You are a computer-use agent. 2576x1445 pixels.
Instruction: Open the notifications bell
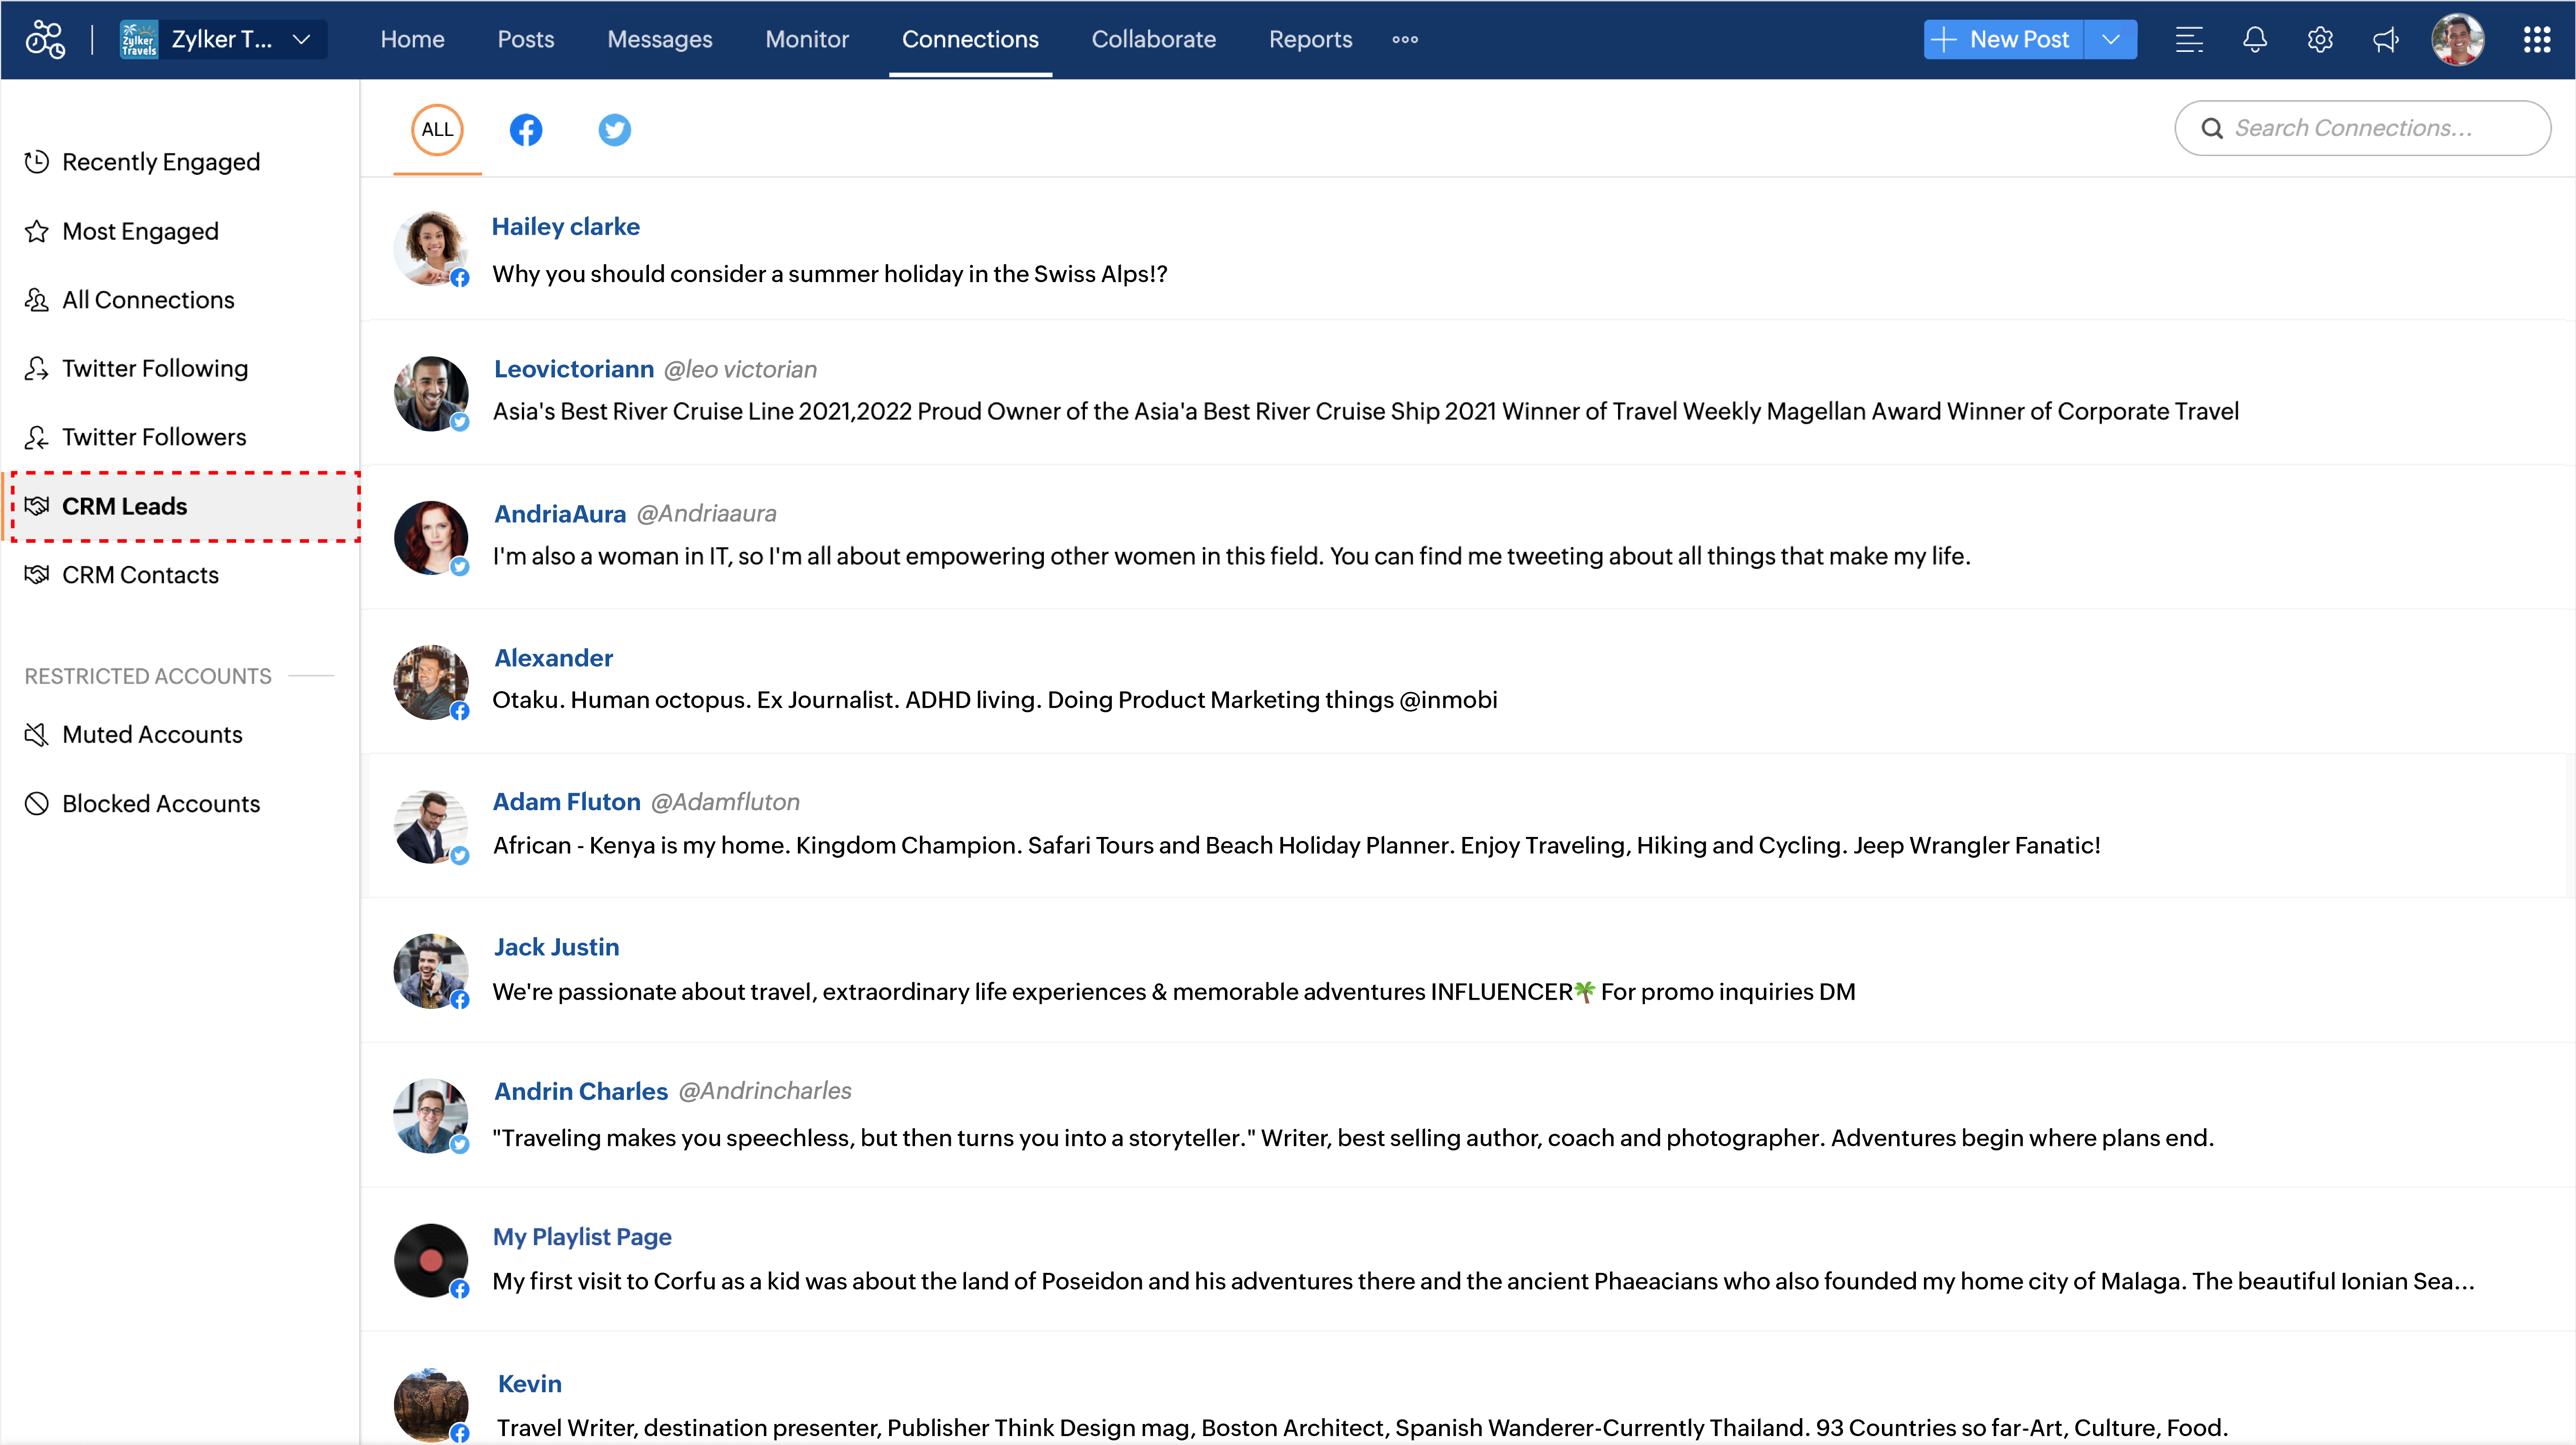2254,40
